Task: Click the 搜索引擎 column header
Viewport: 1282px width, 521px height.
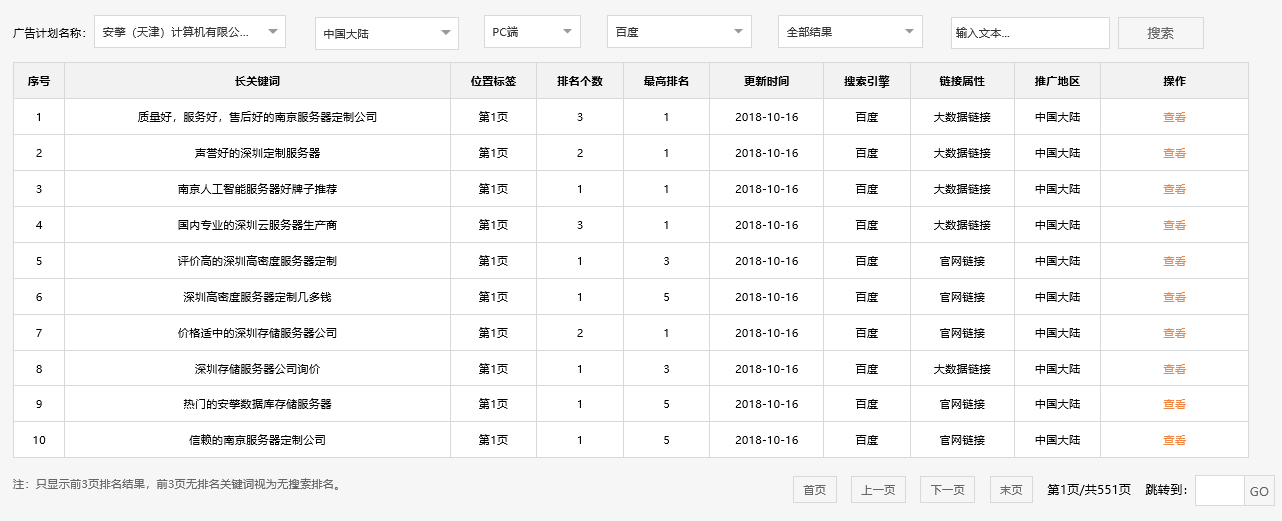Action: coord(867,81)
